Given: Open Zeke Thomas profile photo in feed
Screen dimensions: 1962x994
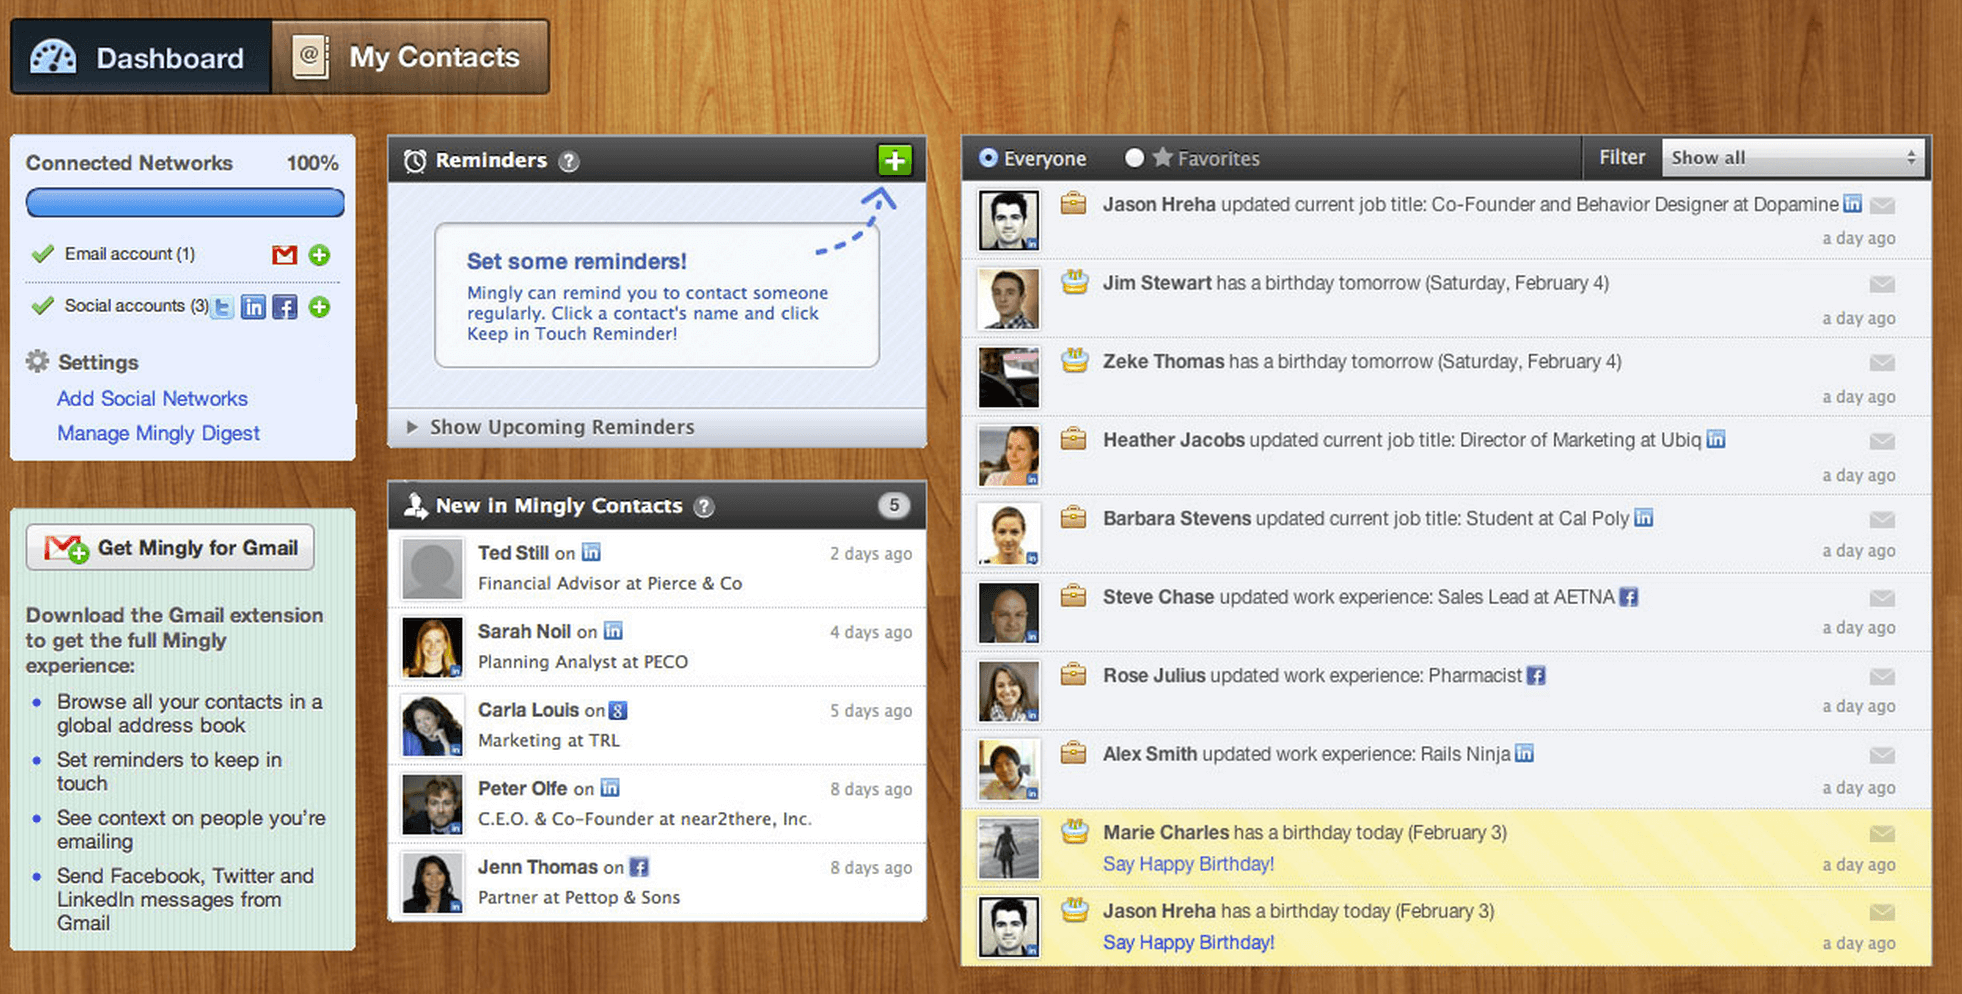Looking at the screenshot, I should [x=1009, y=377].
